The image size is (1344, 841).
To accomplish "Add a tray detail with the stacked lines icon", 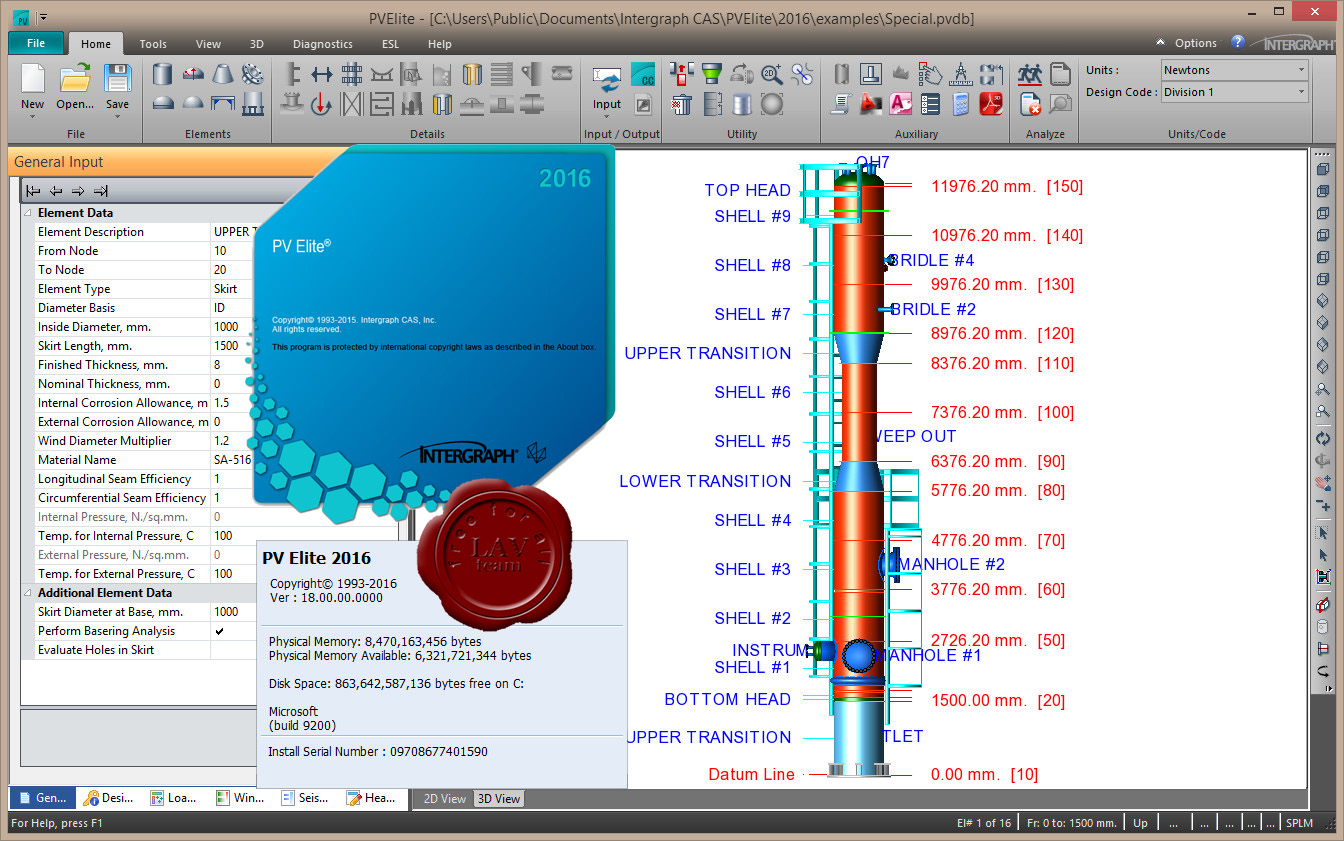I will (502, 73).
